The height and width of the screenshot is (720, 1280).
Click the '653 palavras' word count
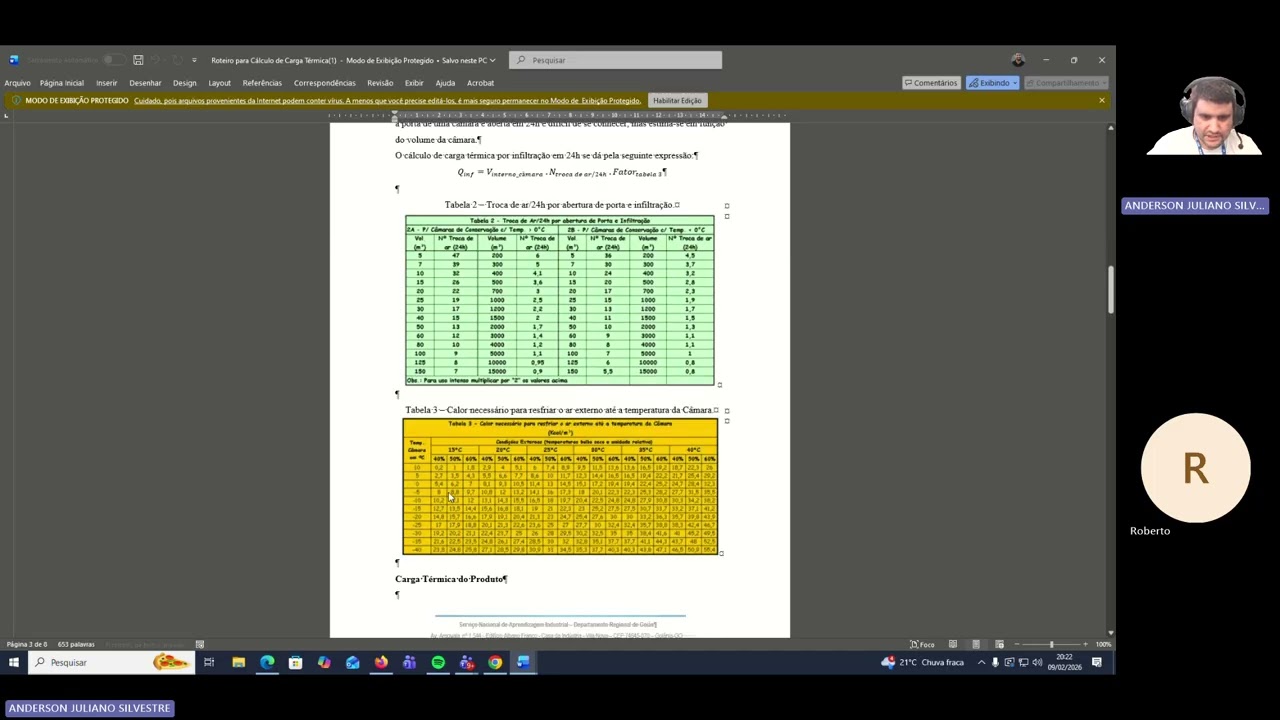76,644
